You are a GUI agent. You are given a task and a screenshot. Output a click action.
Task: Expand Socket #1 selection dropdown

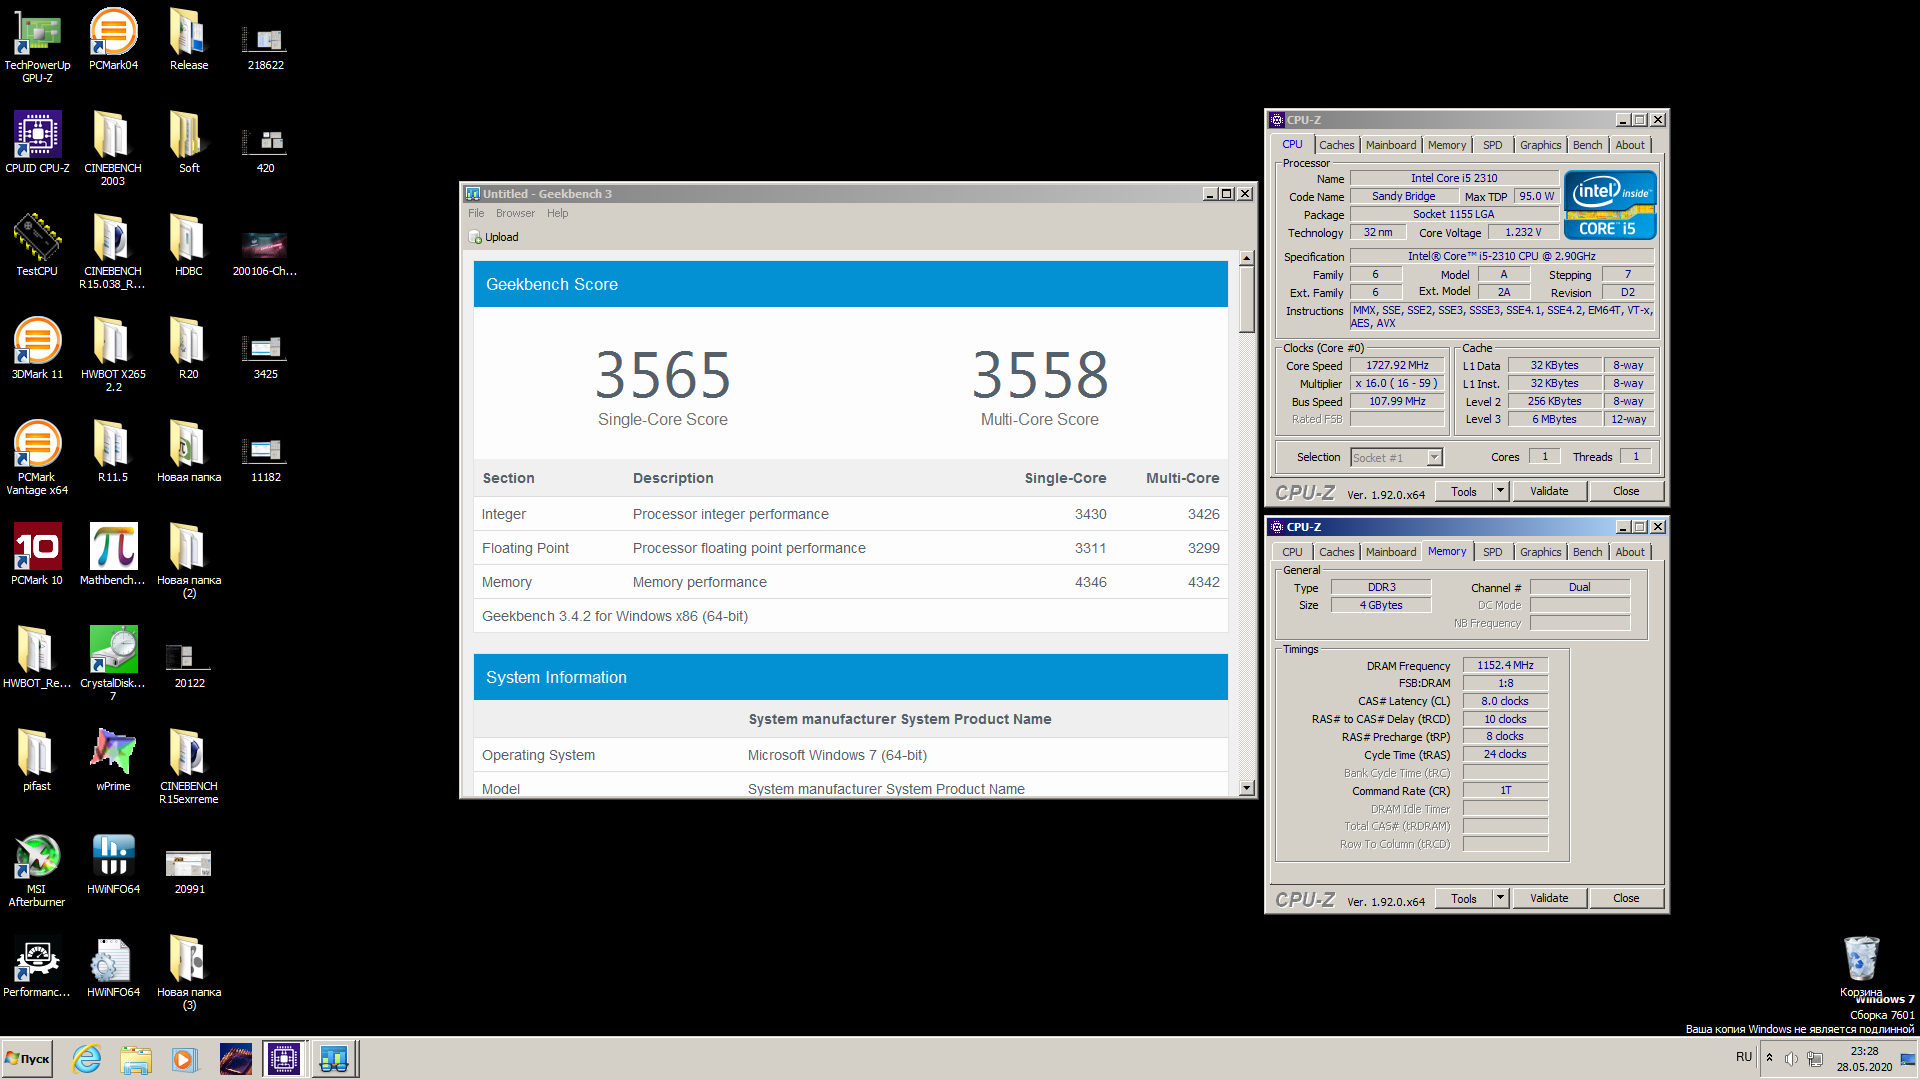point(1434,458)
